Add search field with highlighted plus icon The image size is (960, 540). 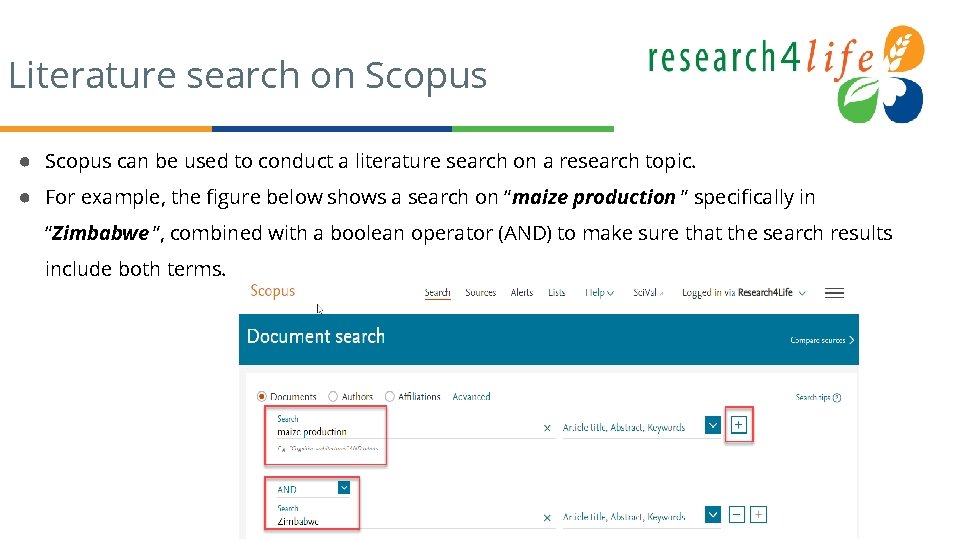(739, 425)
